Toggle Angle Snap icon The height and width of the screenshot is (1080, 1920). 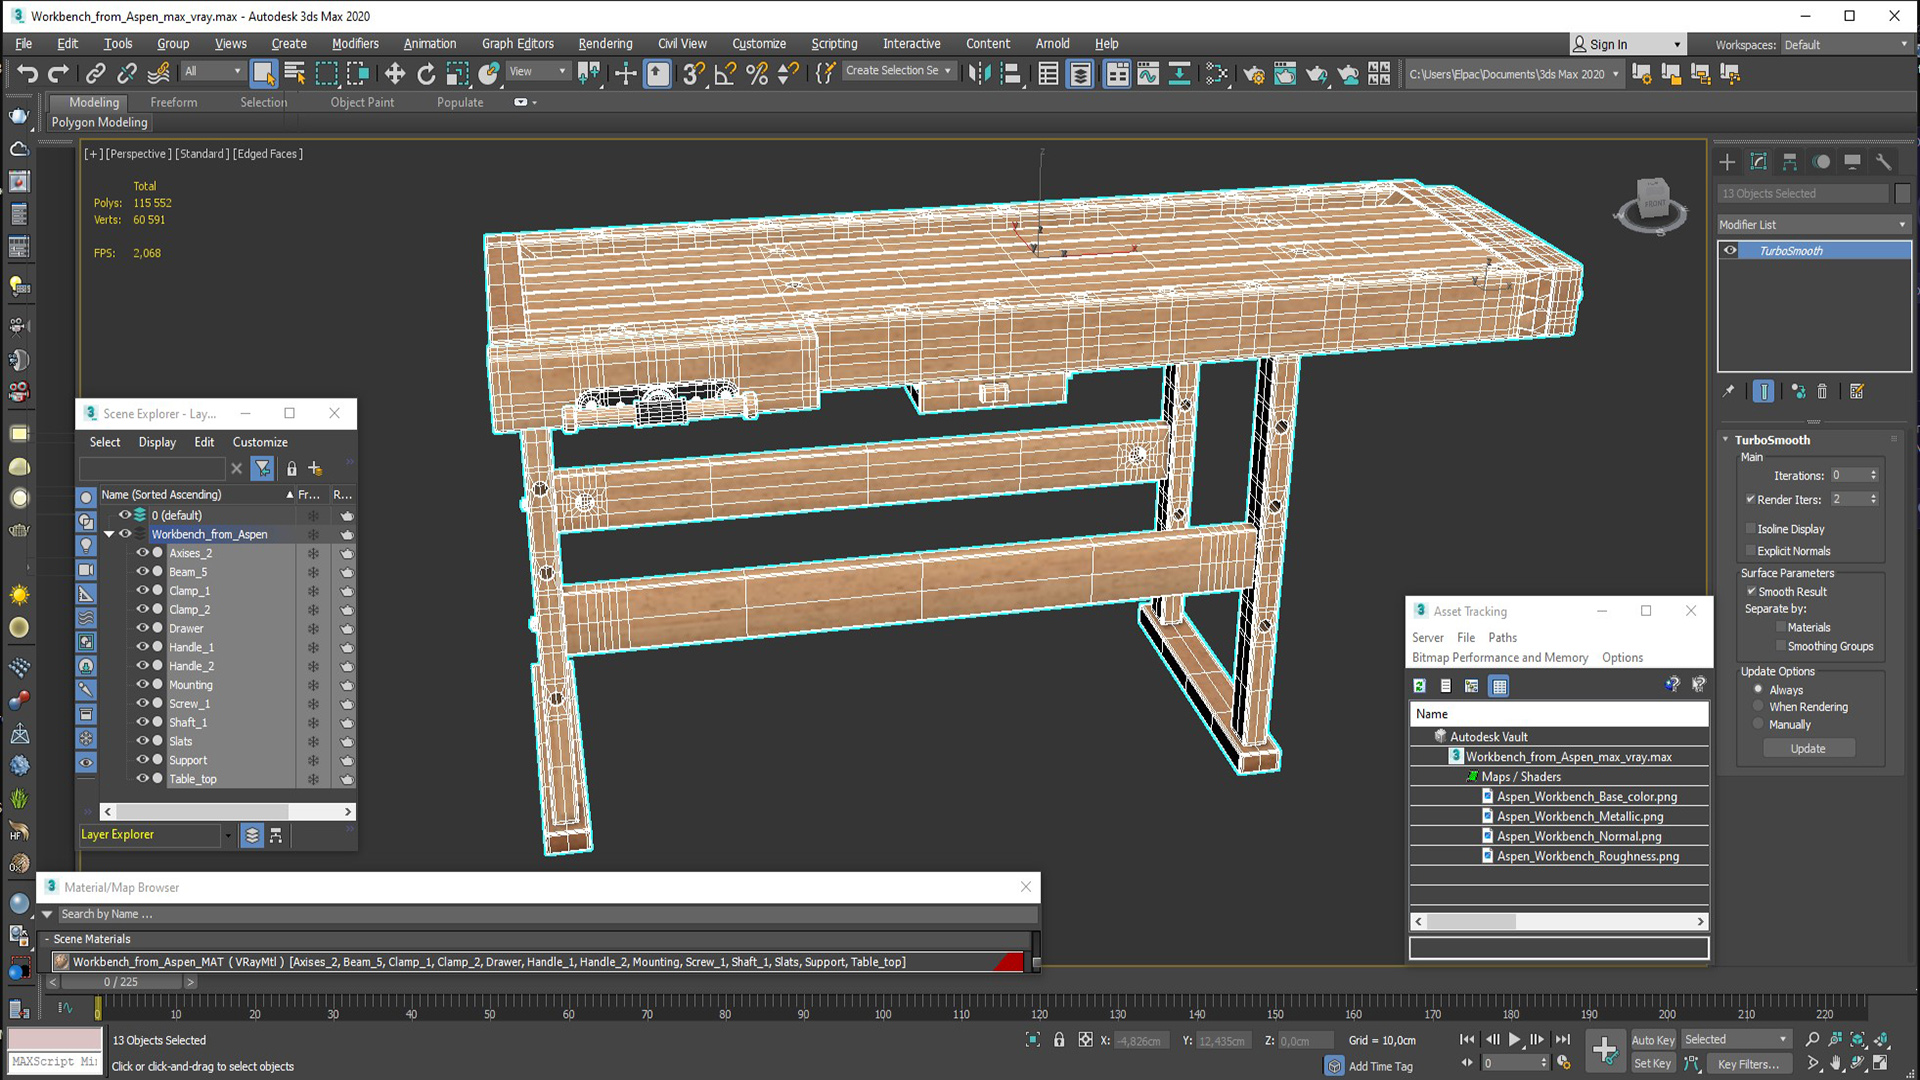point(725,73)
